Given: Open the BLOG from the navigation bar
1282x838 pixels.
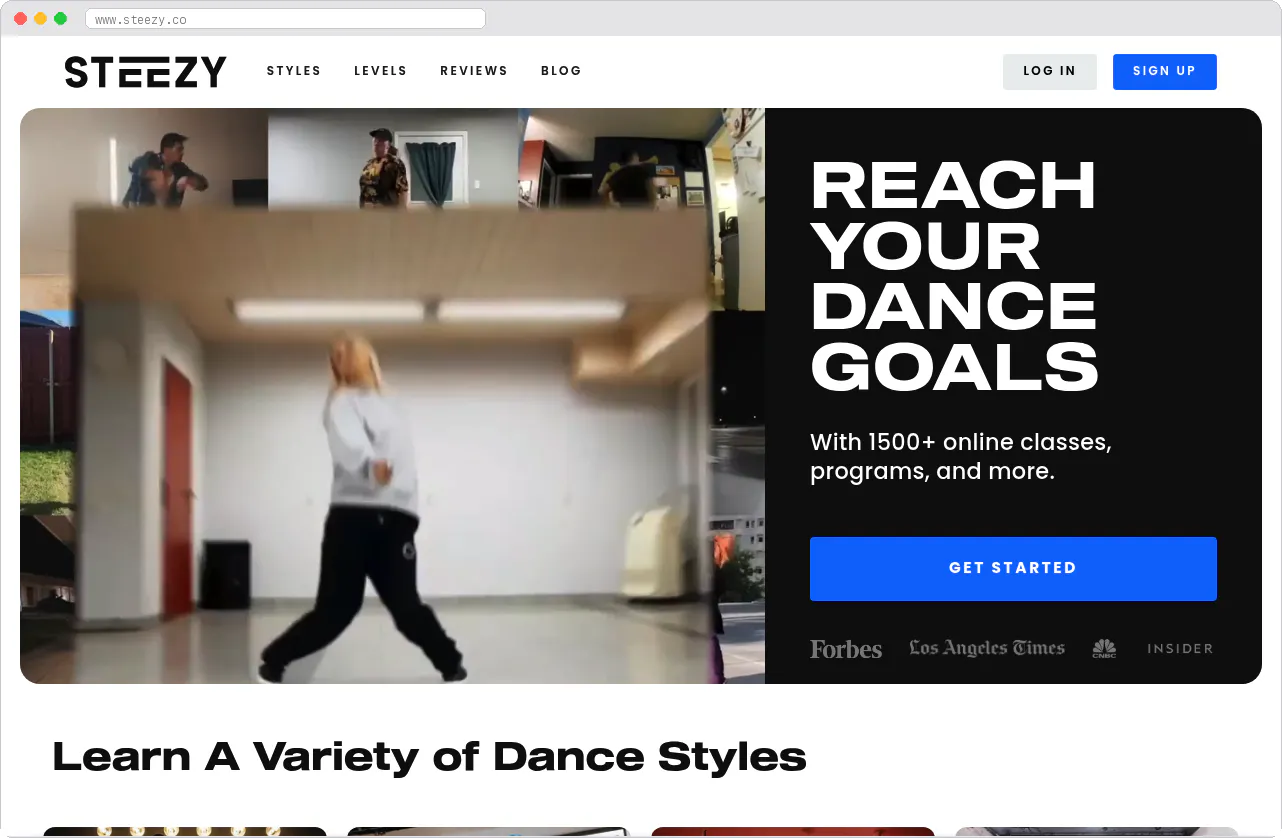Looking at the screenshot, I should tap(561, 71).
